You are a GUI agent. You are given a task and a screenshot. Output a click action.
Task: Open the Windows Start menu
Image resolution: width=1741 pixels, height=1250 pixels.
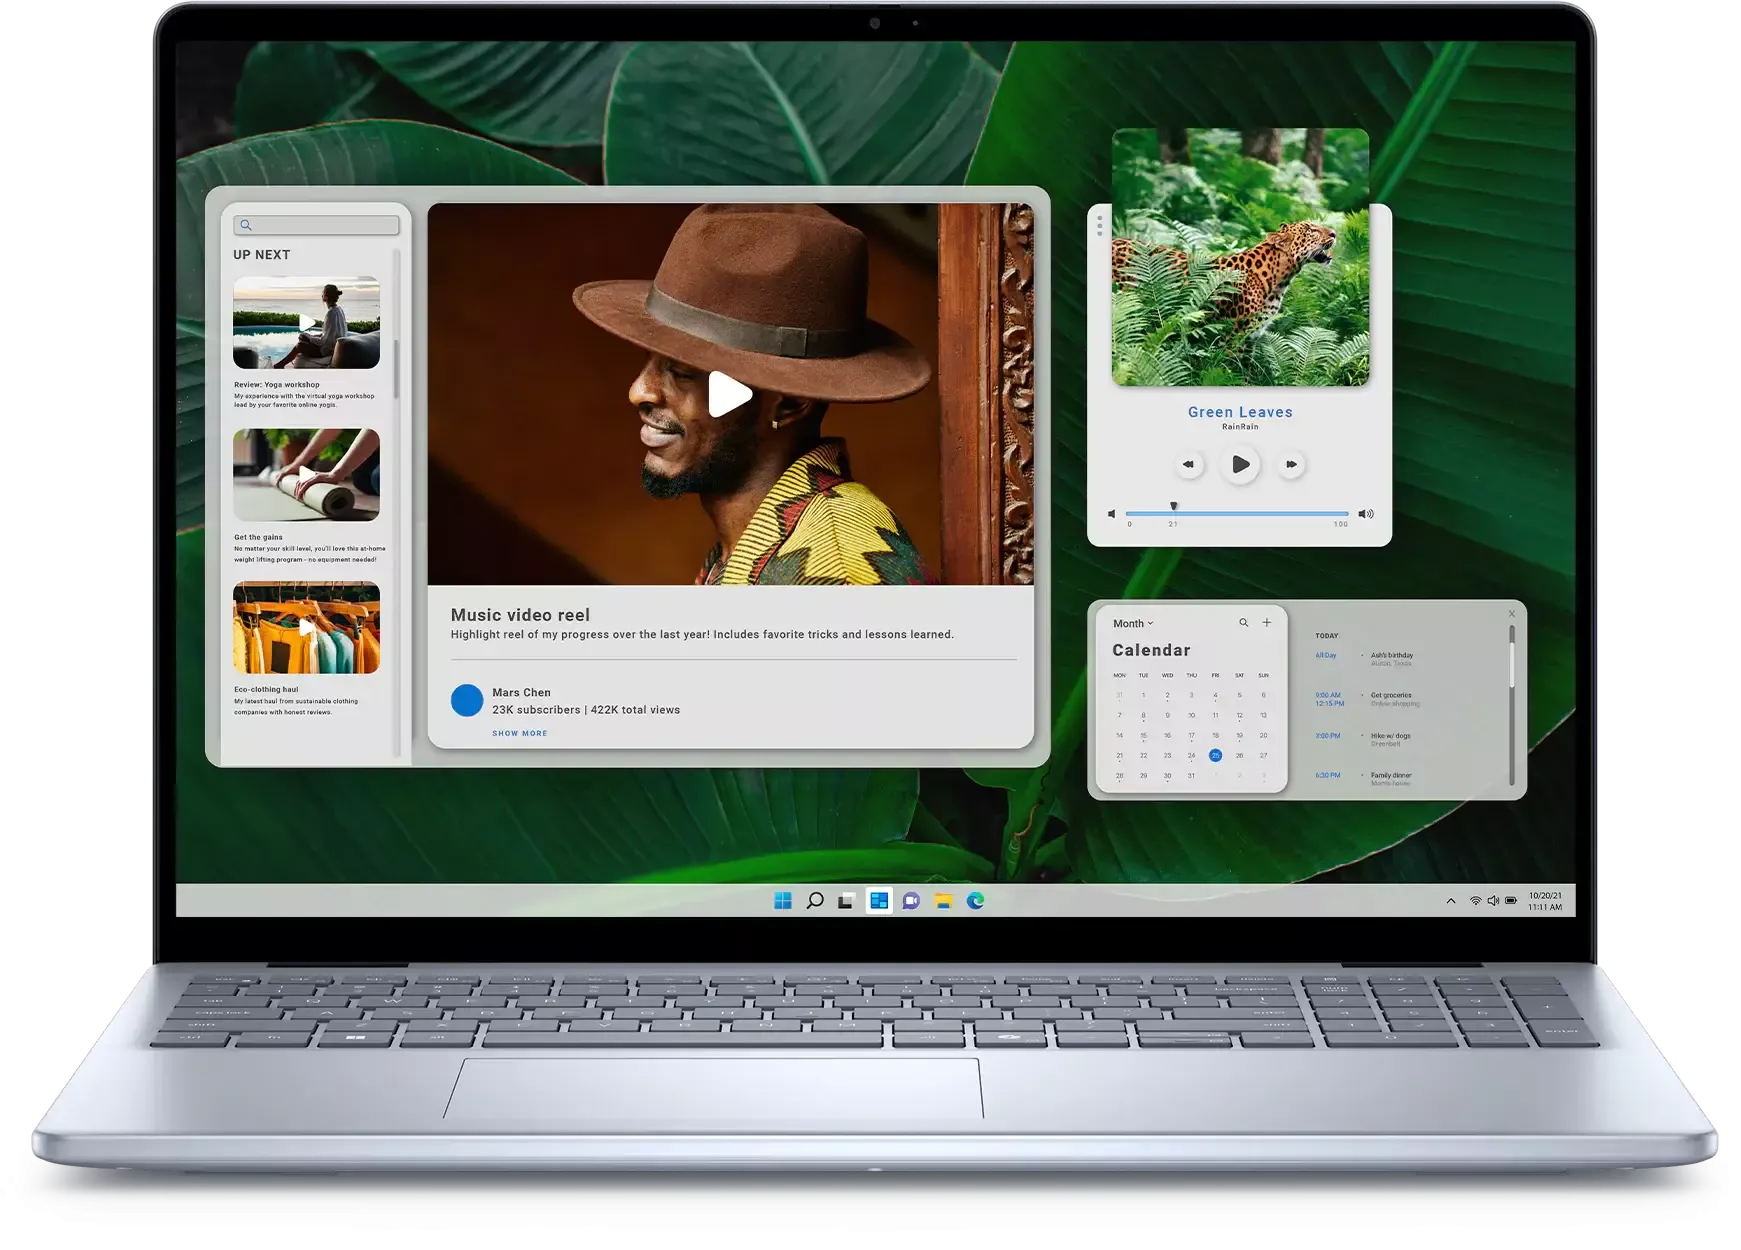[783, 901]
